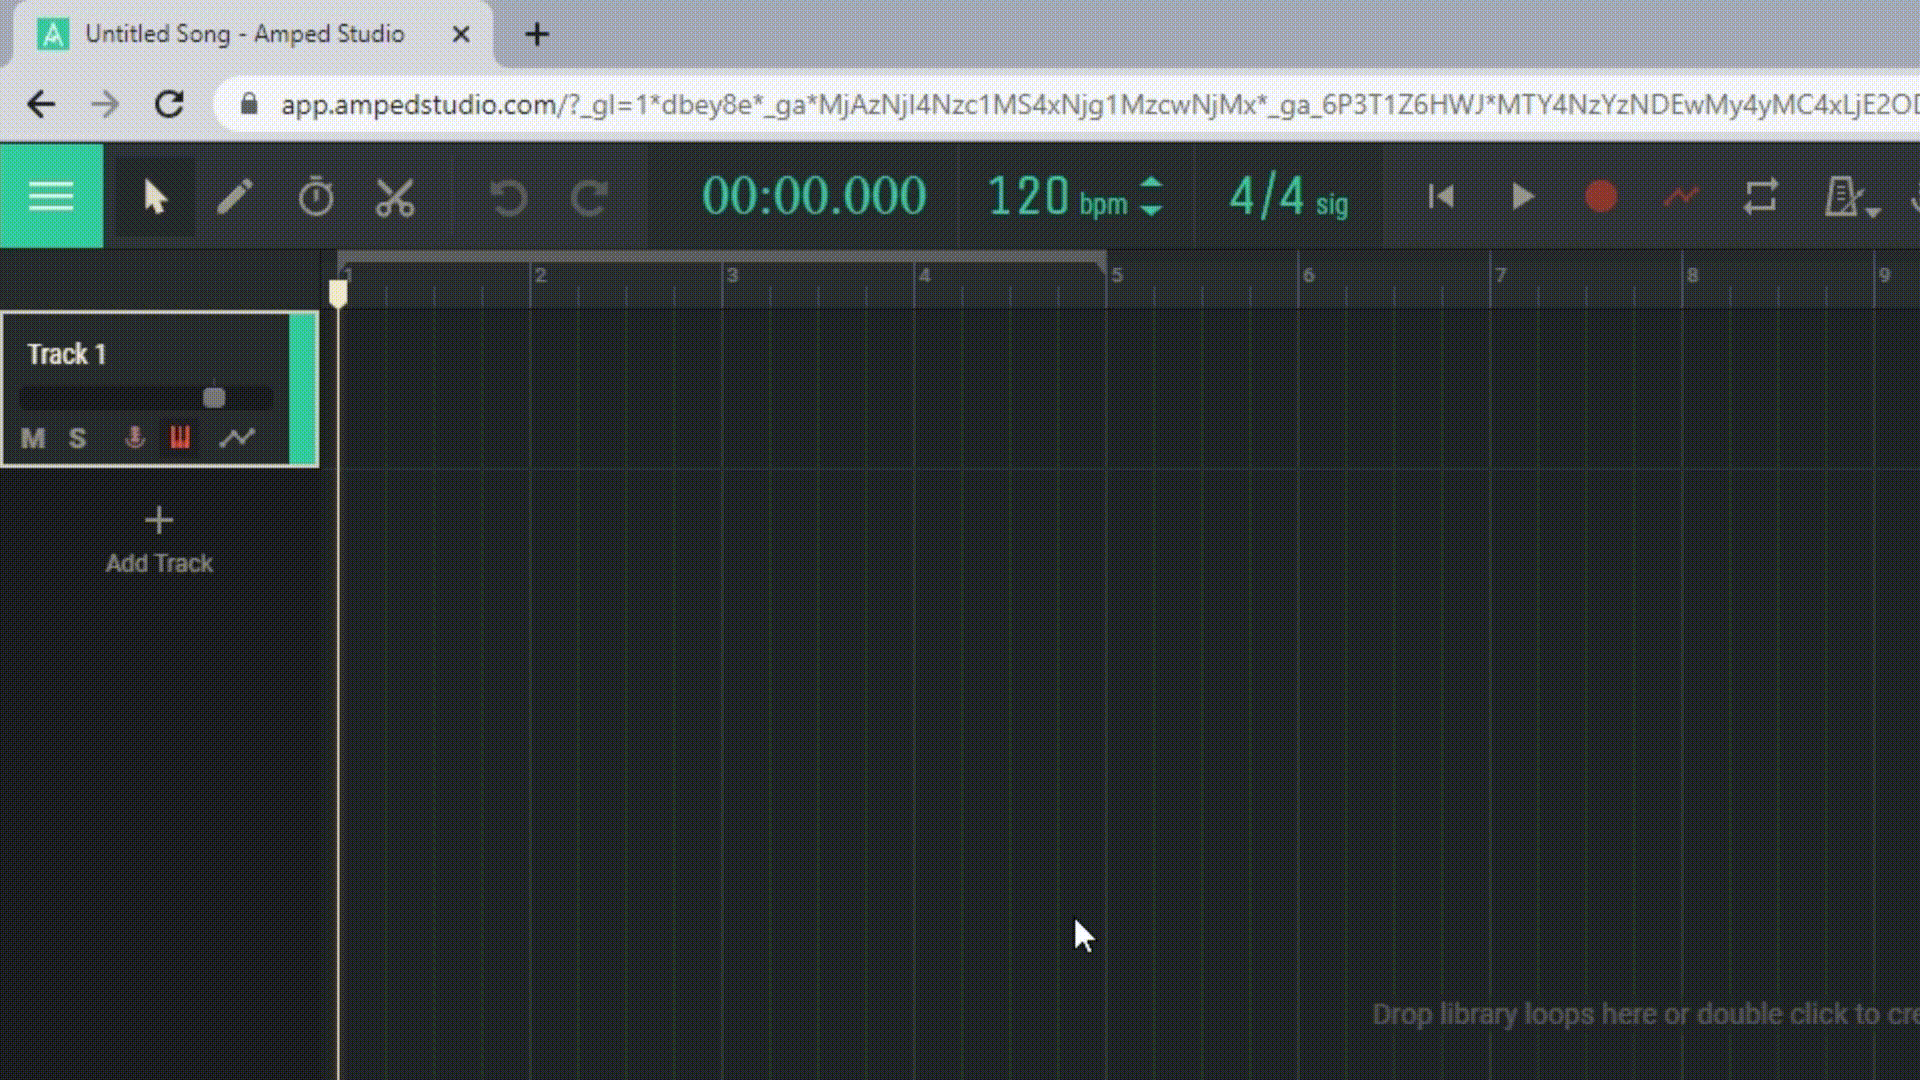Open the main hamburger menu
Screen dimensions: 1920x1080
click(51, 196)
